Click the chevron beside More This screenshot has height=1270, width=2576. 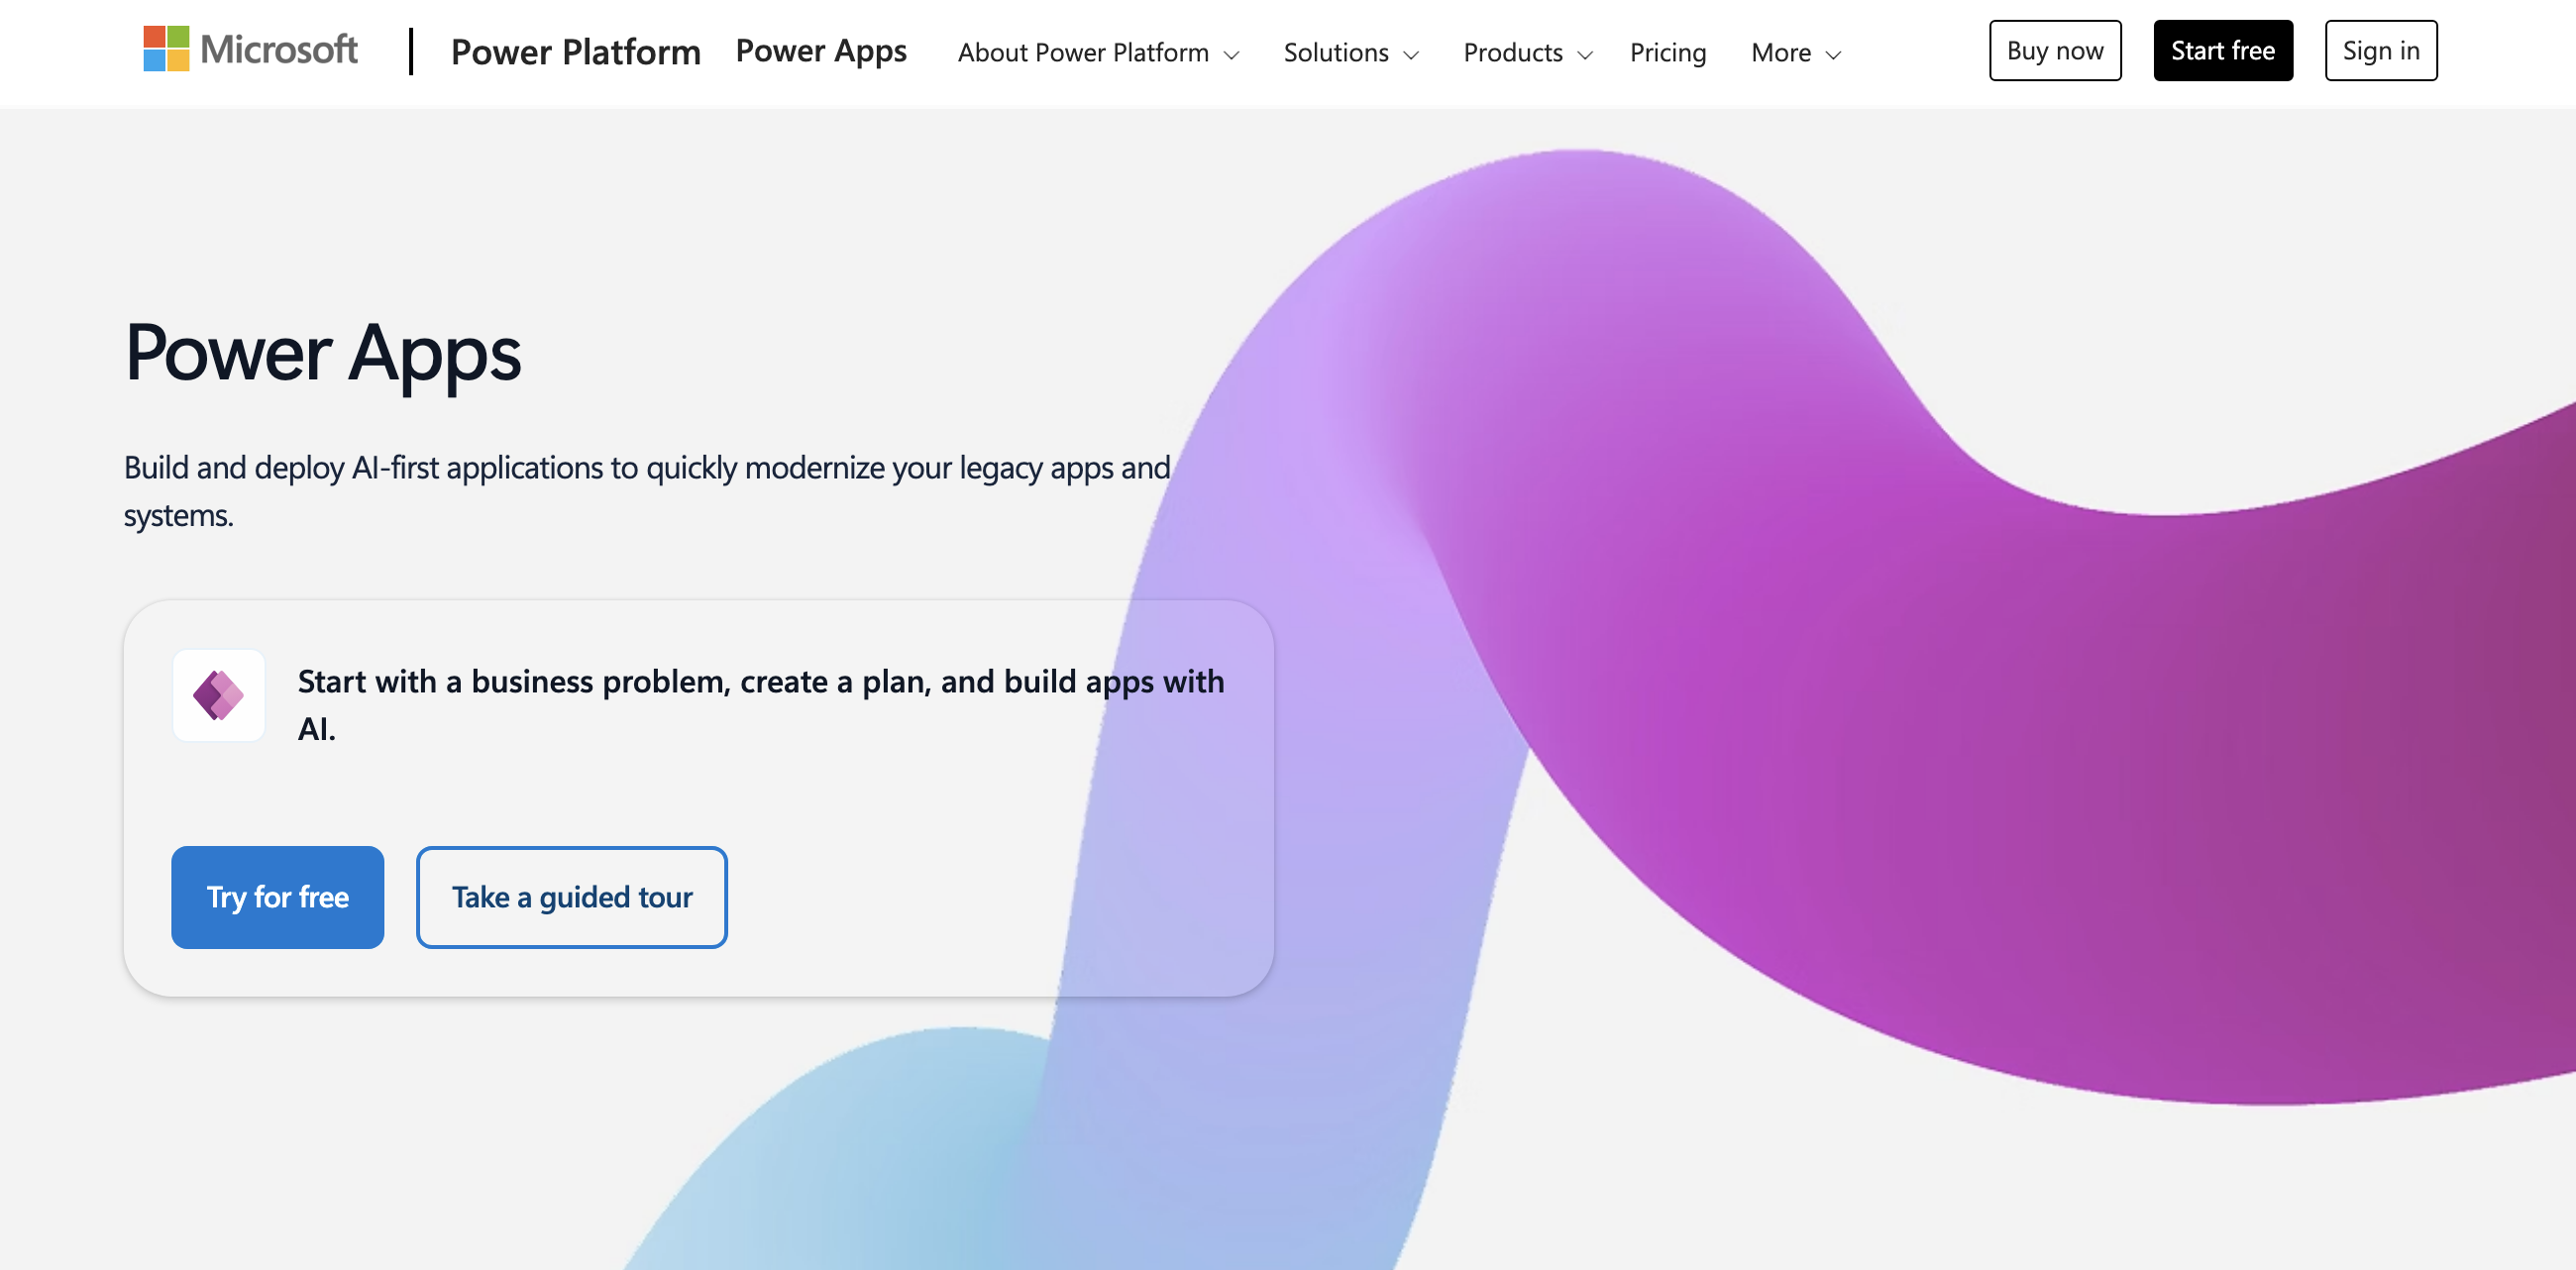click(x=1833, y=55)
